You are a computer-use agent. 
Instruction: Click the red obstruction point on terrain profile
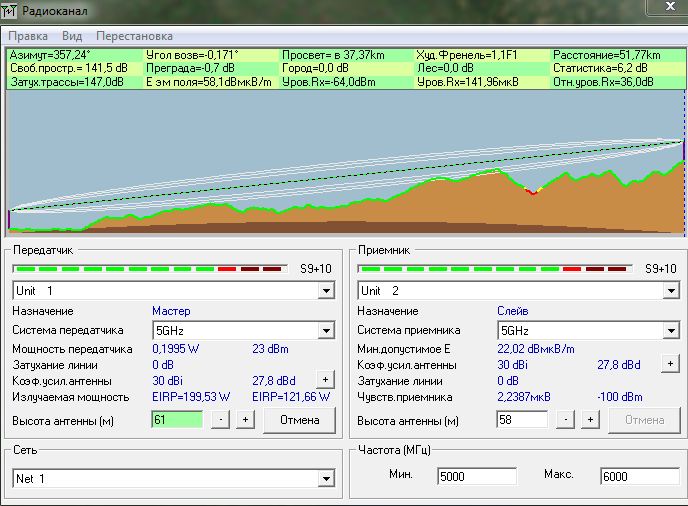coord(531,191)
